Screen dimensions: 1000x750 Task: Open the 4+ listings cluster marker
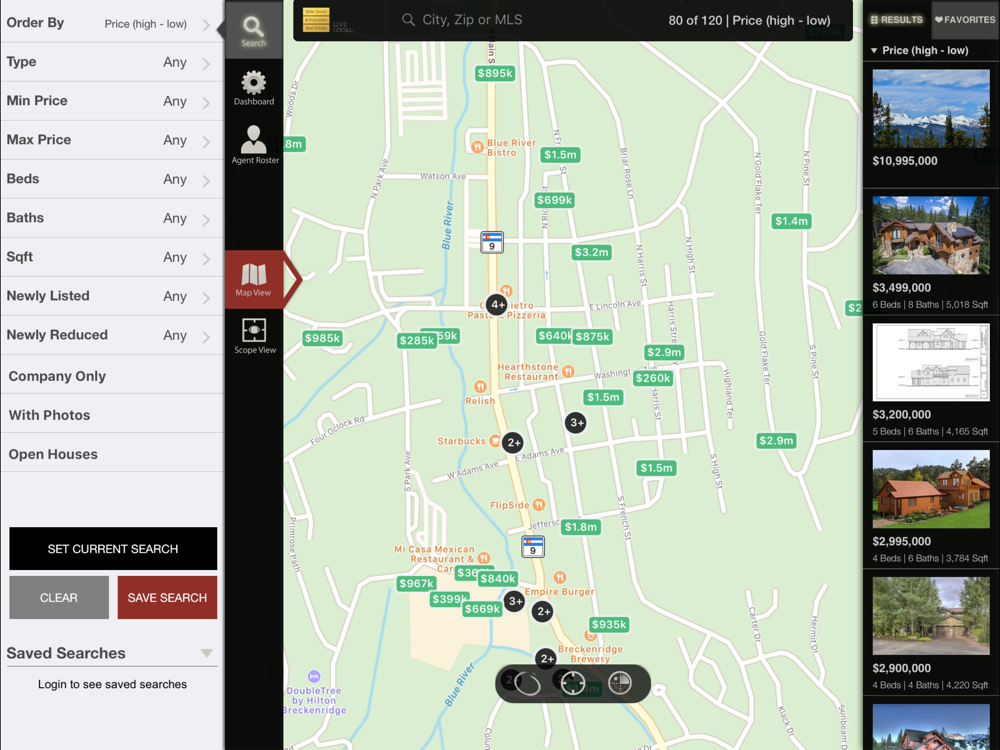(x=497, y=305)
